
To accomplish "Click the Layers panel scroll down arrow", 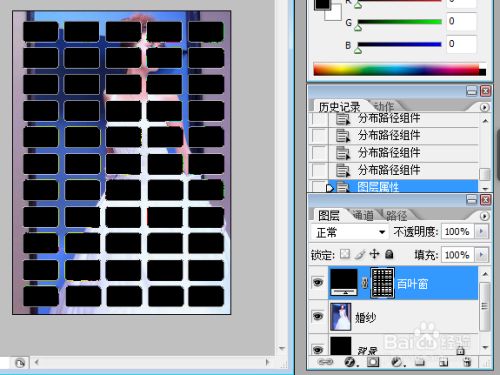I will pos(485,347).
